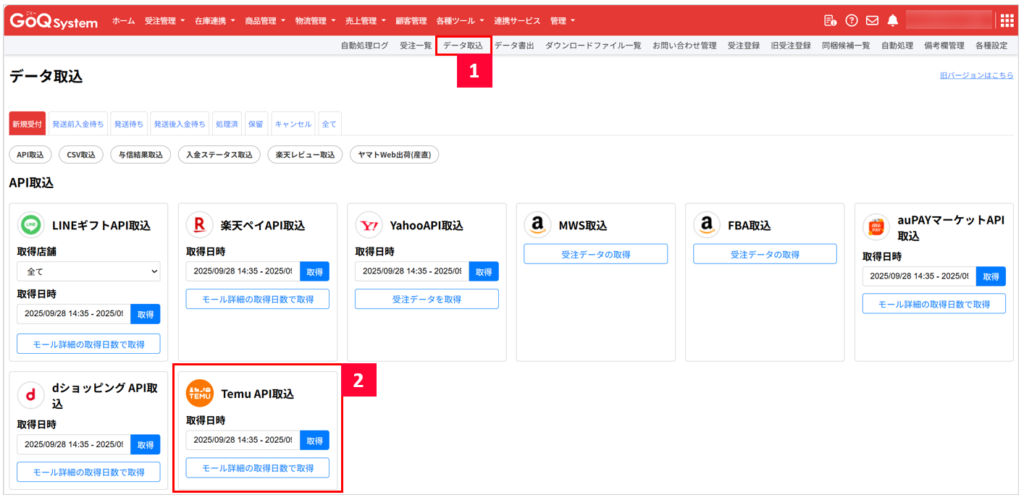Click the notification bell icon
Screen dimensions: 1024x500
tap(893, 20)
